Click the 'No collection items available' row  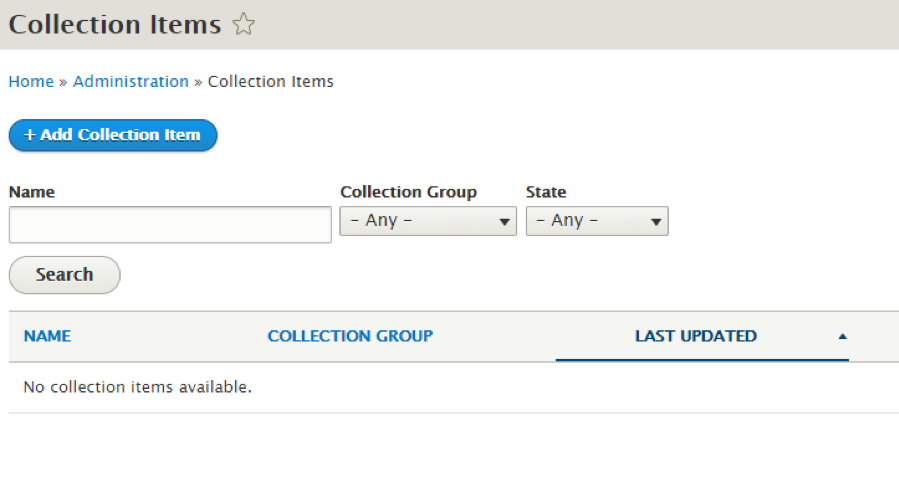pyautogui.click(x=137, y=387)
